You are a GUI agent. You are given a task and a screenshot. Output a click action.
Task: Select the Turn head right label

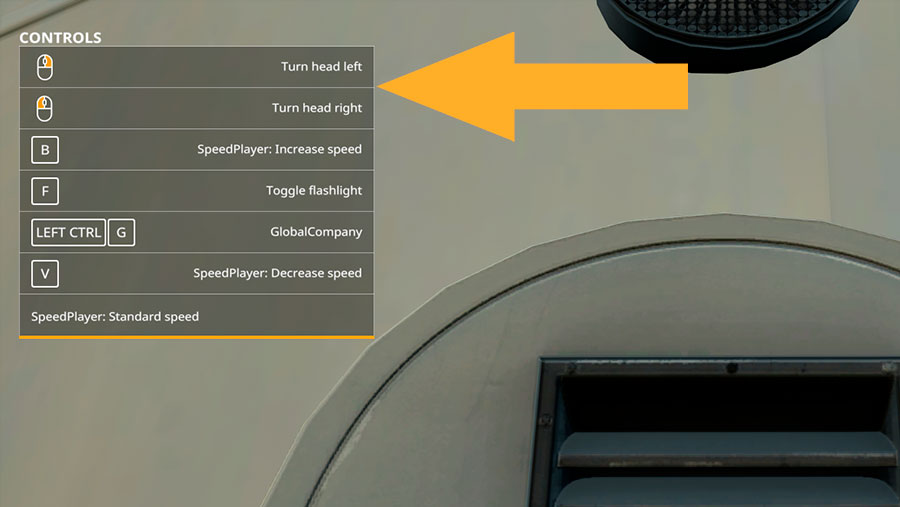[x=317, y=108]
